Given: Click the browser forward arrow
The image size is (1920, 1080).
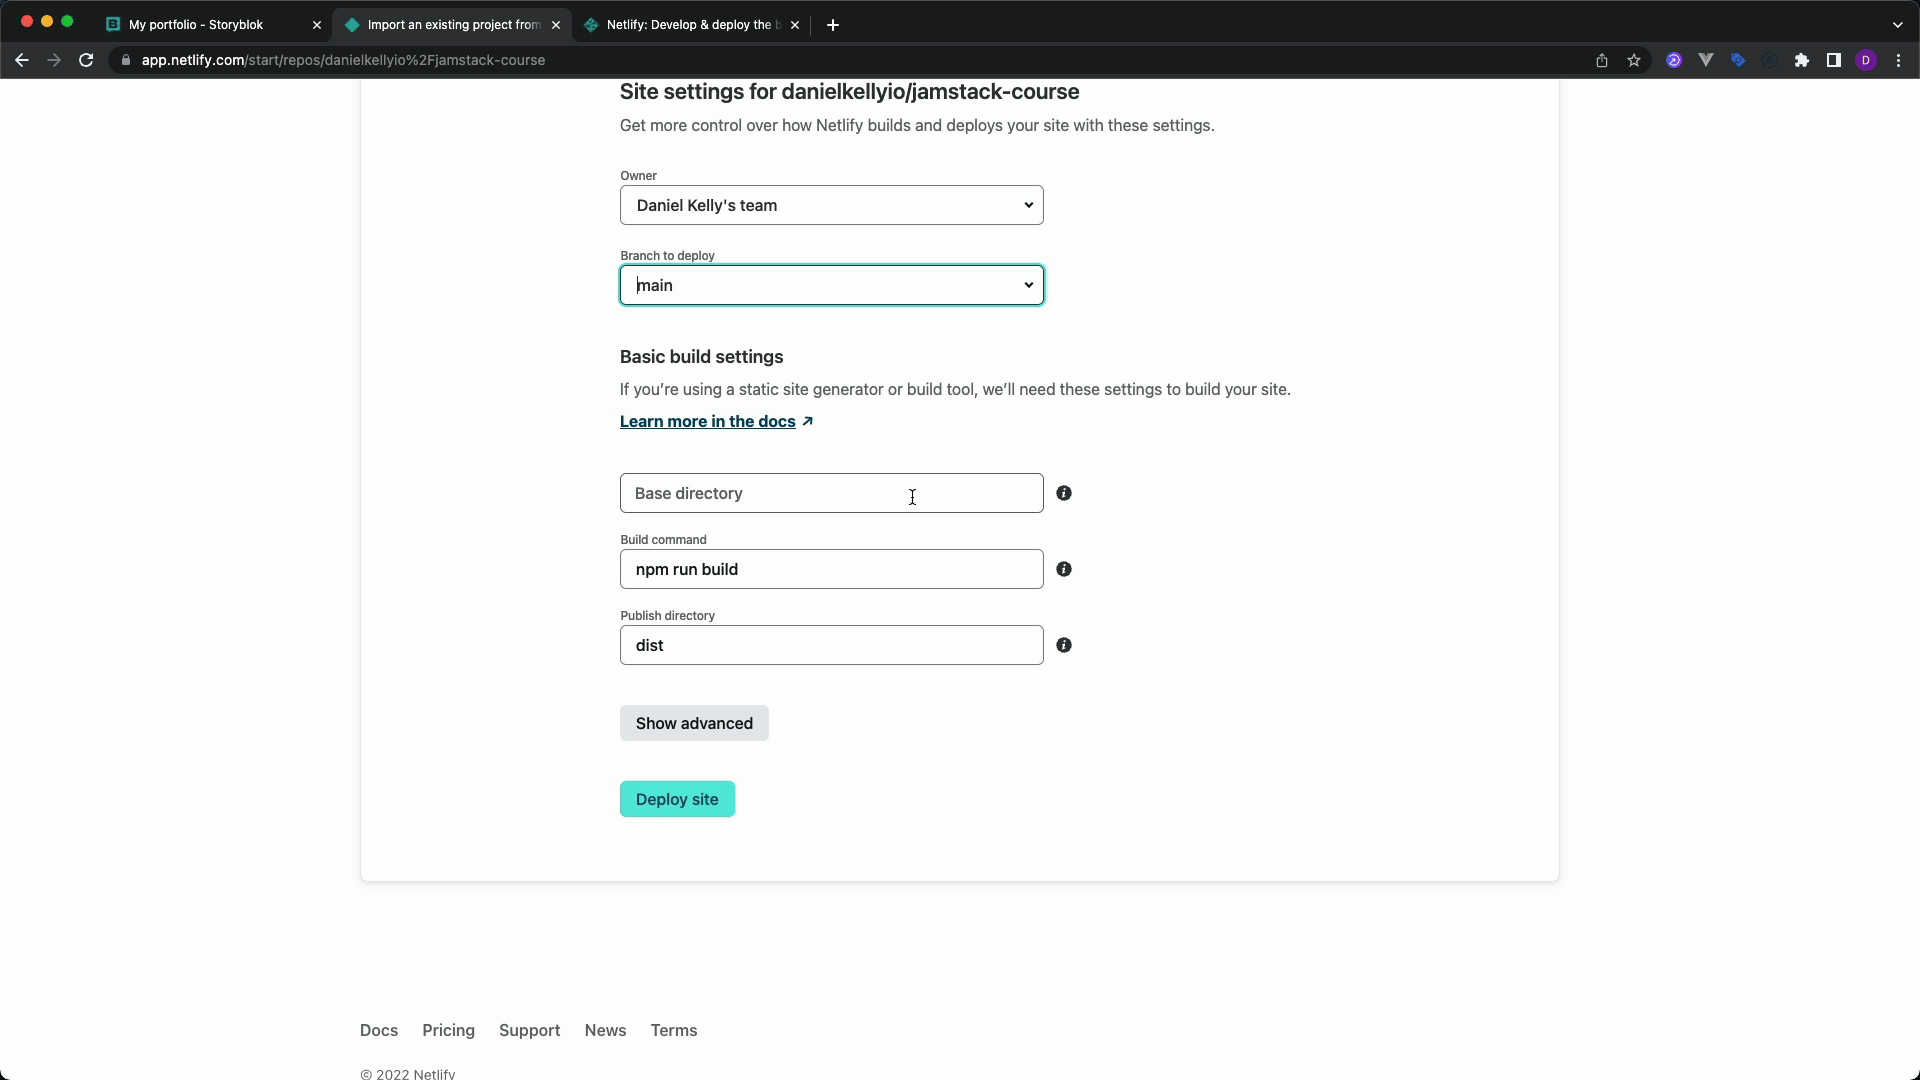Looking at the screenshot, I should point(54,60).
